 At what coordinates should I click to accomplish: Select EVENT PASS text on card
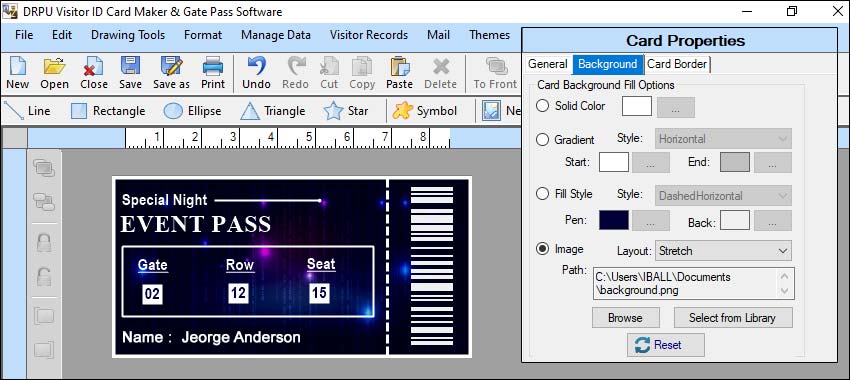tap(195, 224)
